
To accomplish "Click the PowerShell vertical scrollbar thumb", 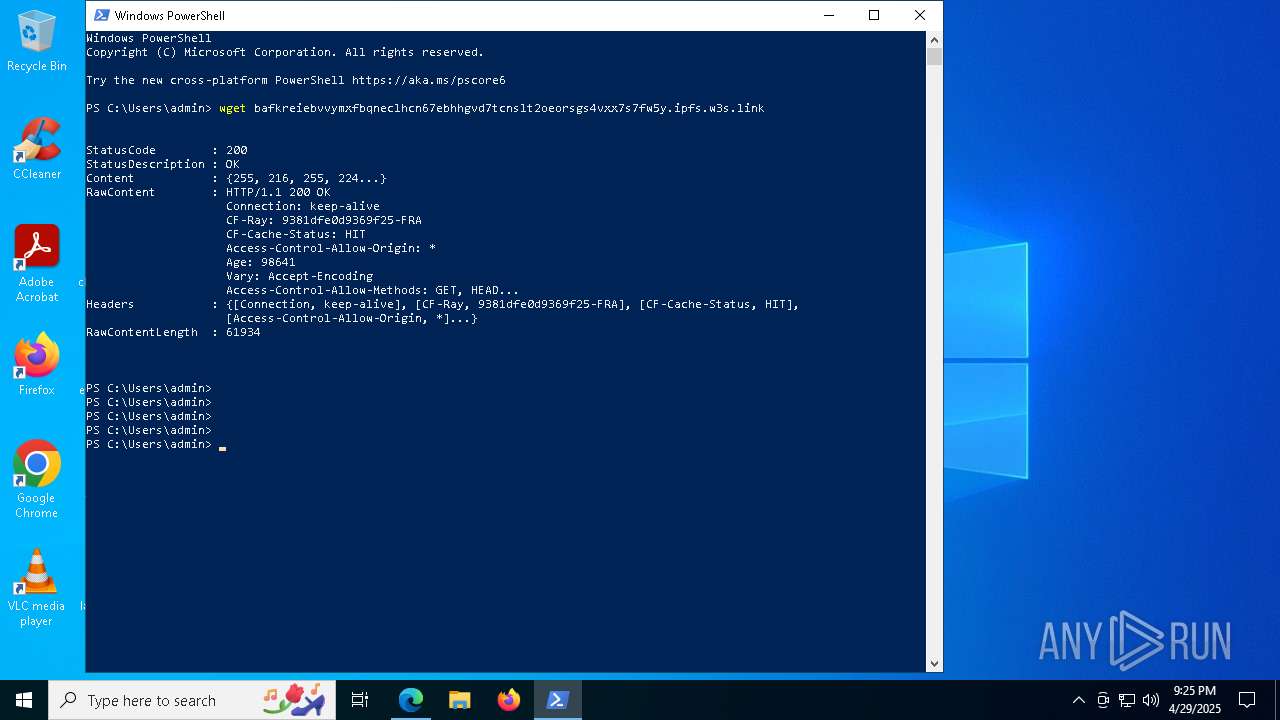I will coord(934,57).
